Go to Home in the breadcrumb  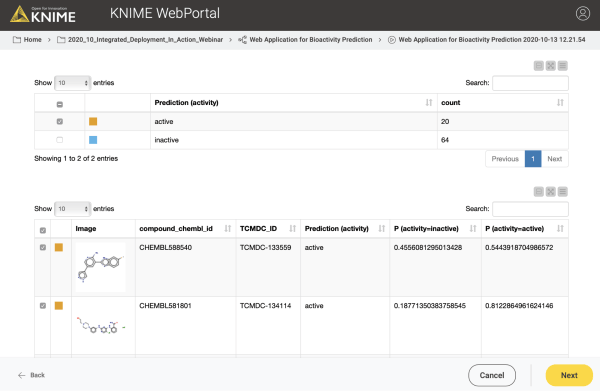click(33, 40)
